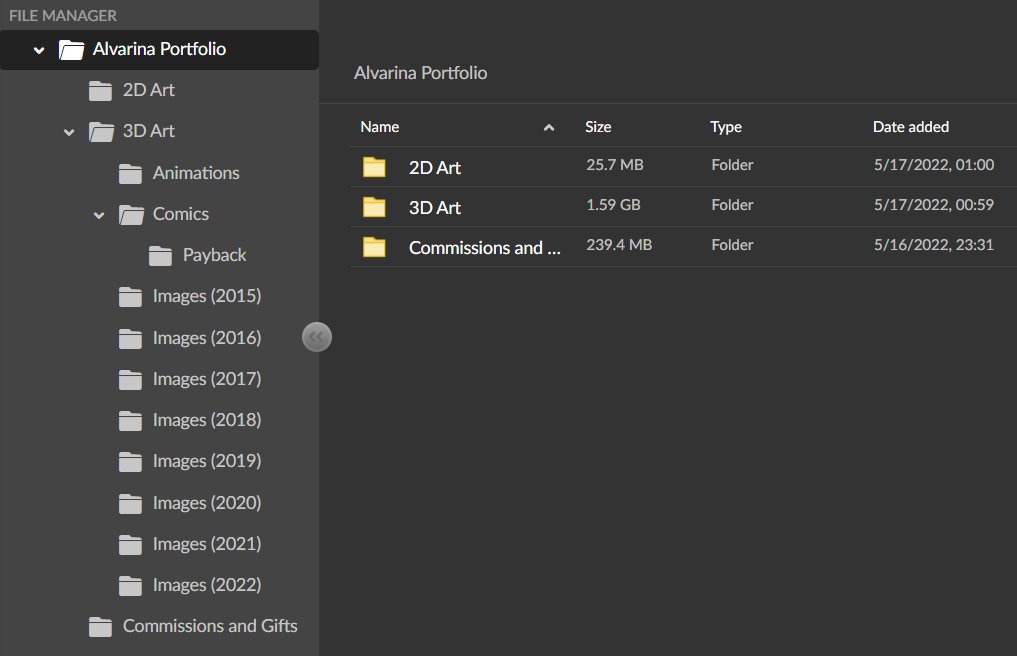Collapse the Alvarina Portfolio tree node
1017x656 pixels.
[x=39, y=50]
